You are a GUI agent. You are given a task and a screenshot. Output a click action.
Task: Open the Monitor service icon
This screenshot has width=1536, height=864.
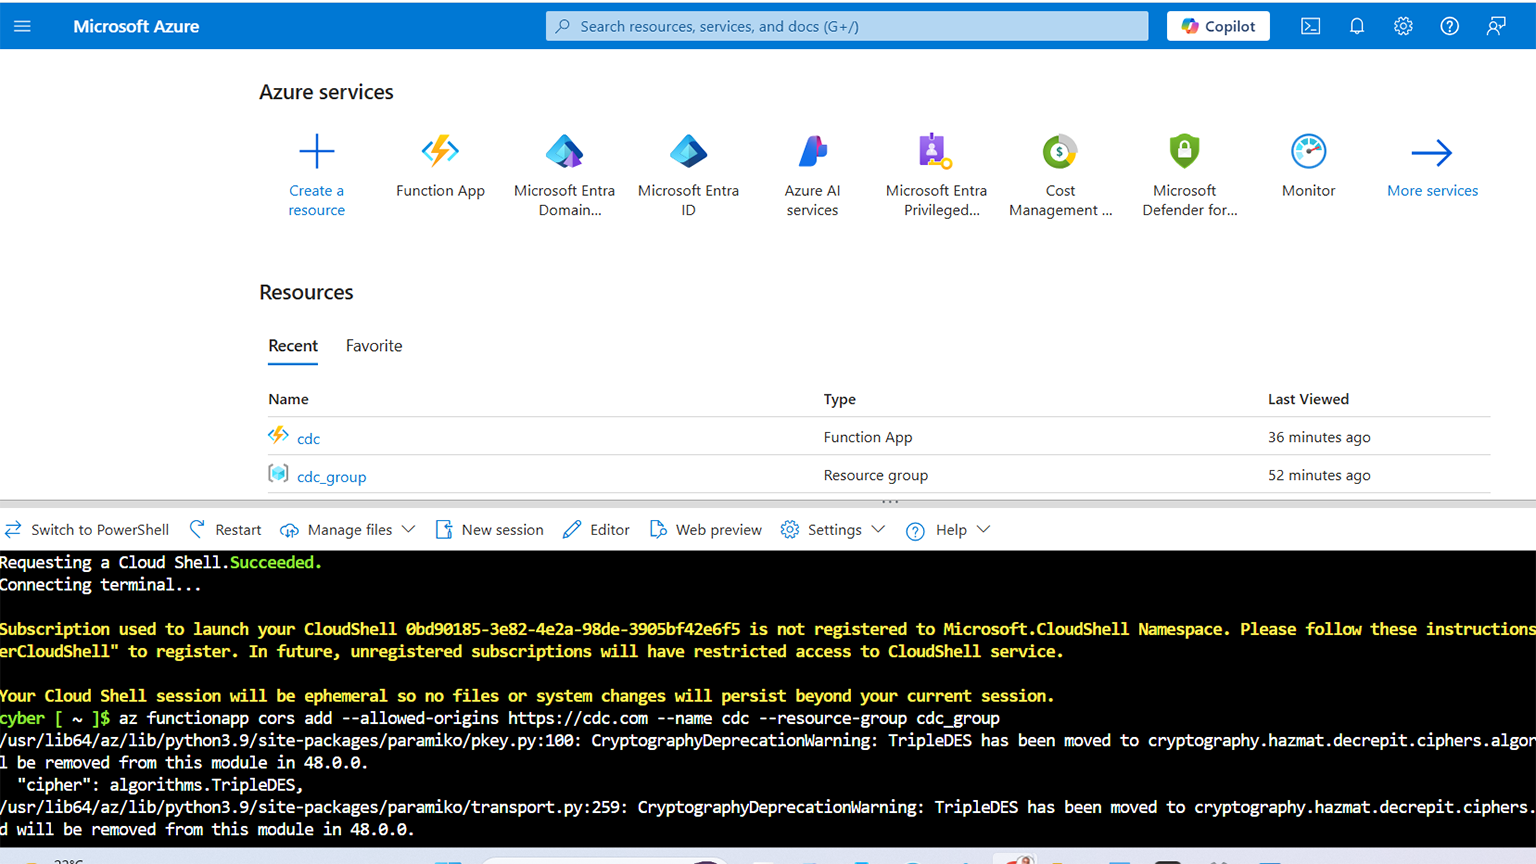click(1308, 151)
